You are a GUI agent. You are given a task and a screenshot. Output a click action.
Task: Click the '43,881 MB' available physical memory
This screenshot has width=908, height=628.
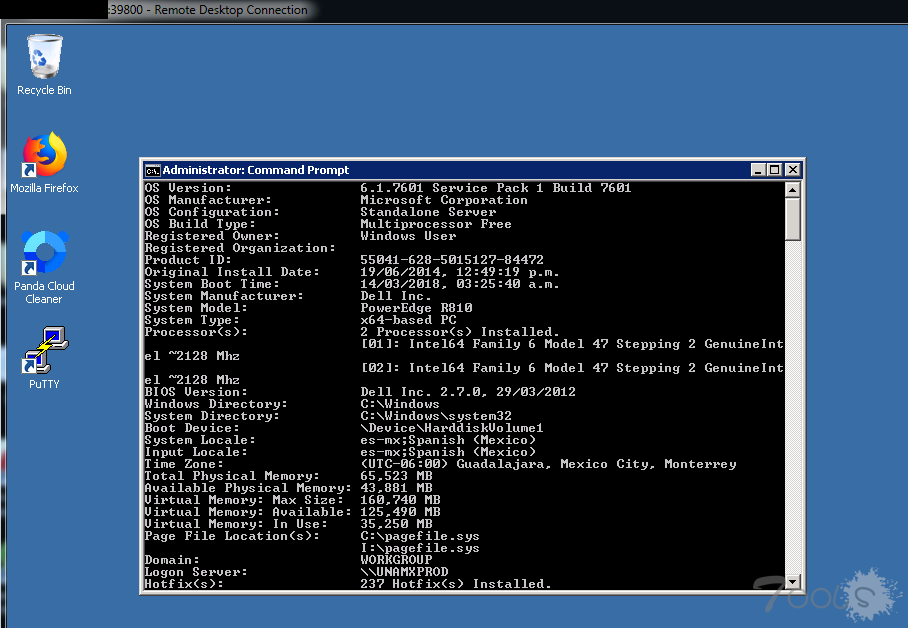(x=396, y=488)
